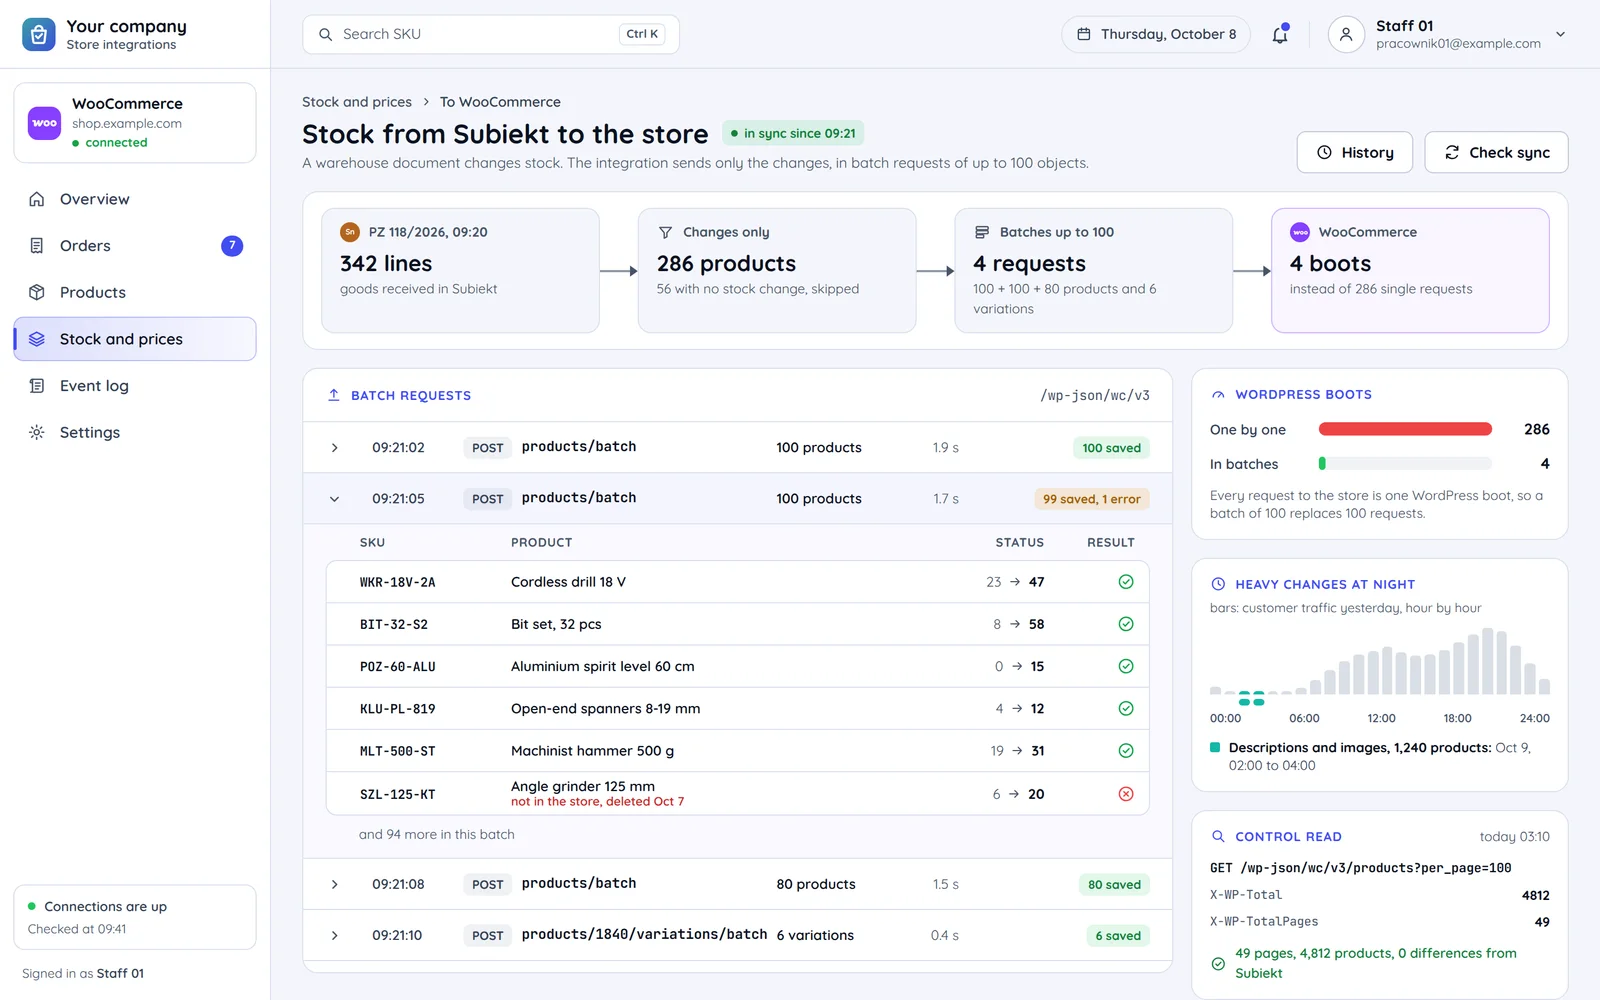1600x1000 pixels.
Task: Click the SKU text WKR-18V-2A
Action: coord(398,582)
